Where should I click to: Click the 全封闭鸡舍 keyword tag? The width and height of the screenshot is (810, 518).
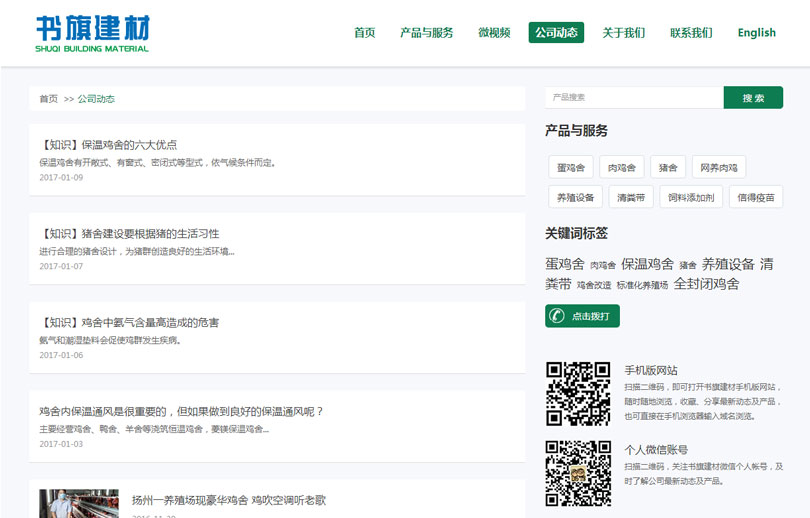click(706, 284)
